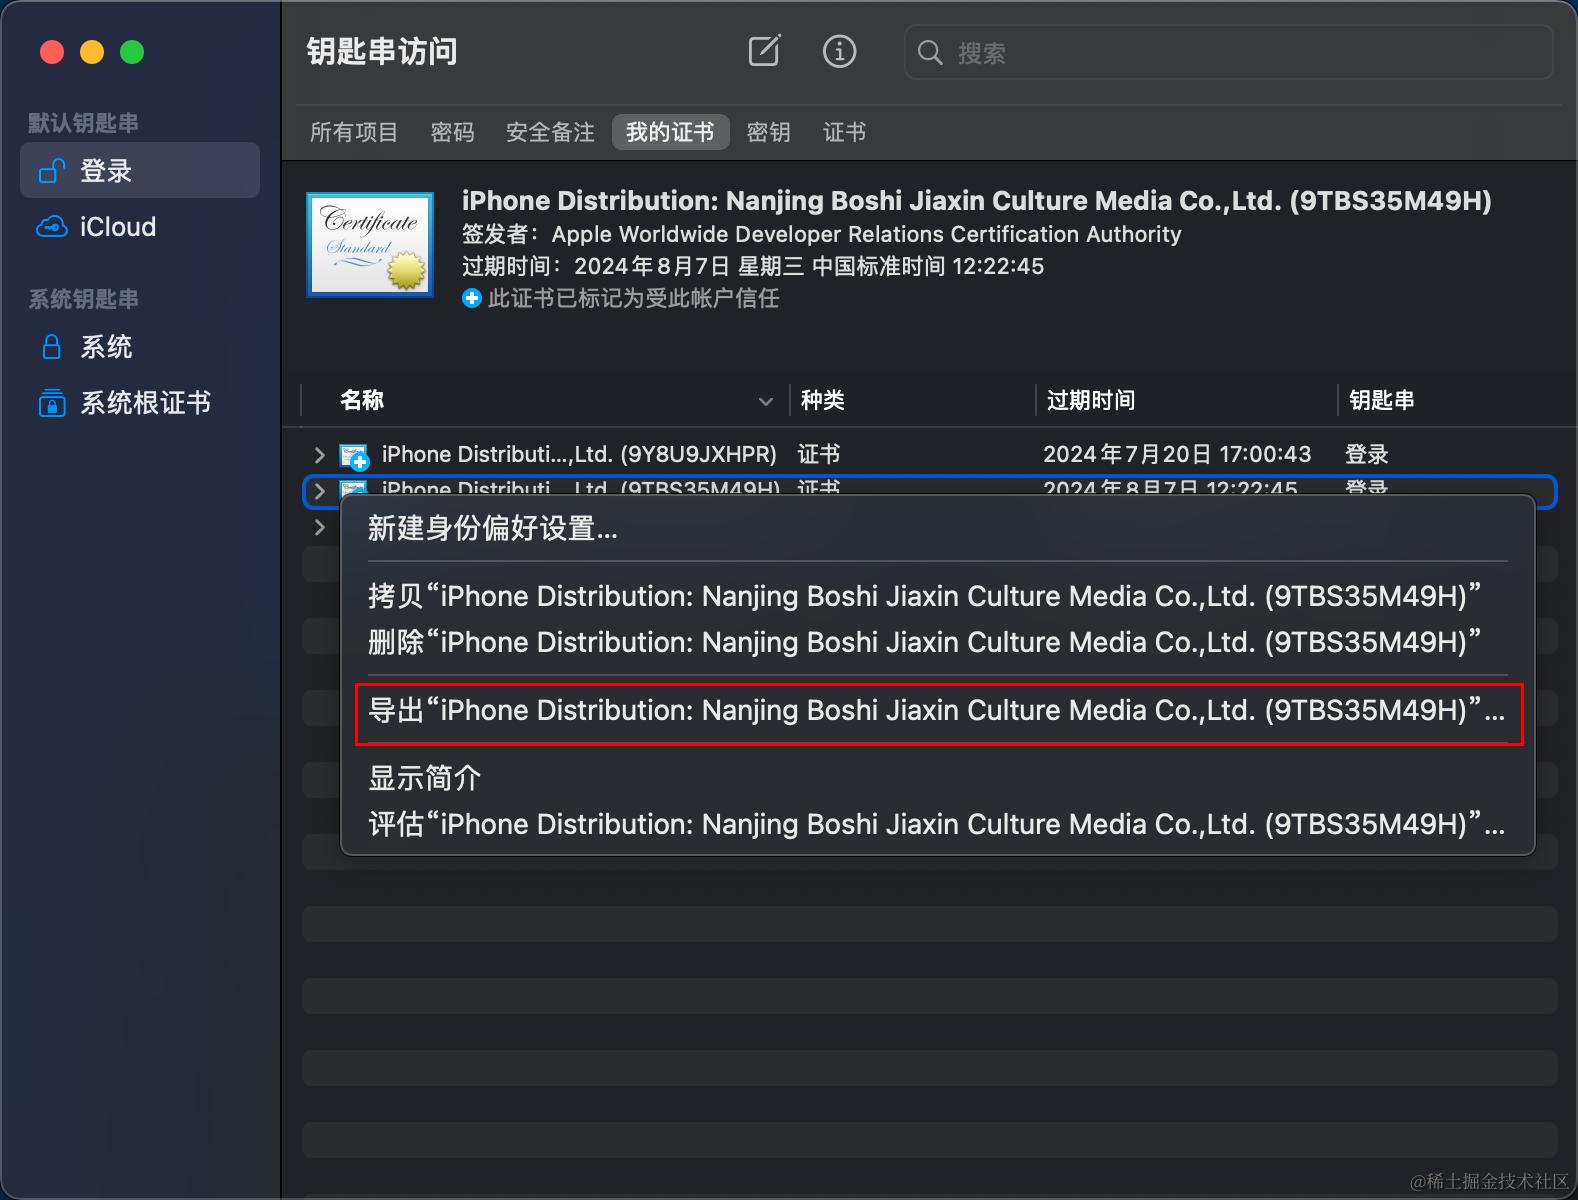The image size is (1578, 1200).
Task: Click the green zoom window button
Action: (132, 52)
